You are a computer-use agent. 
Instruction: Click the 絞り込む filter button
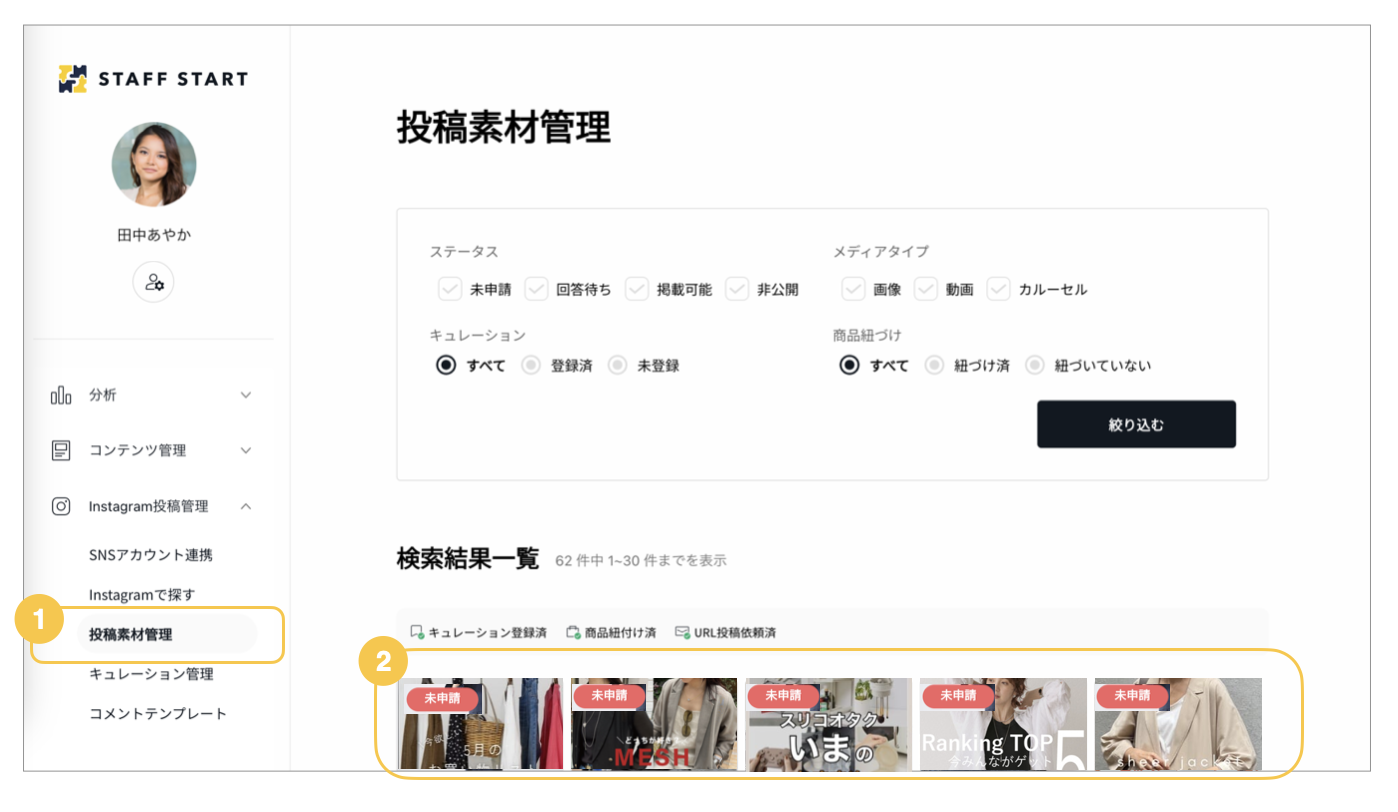pos(1136,424)
